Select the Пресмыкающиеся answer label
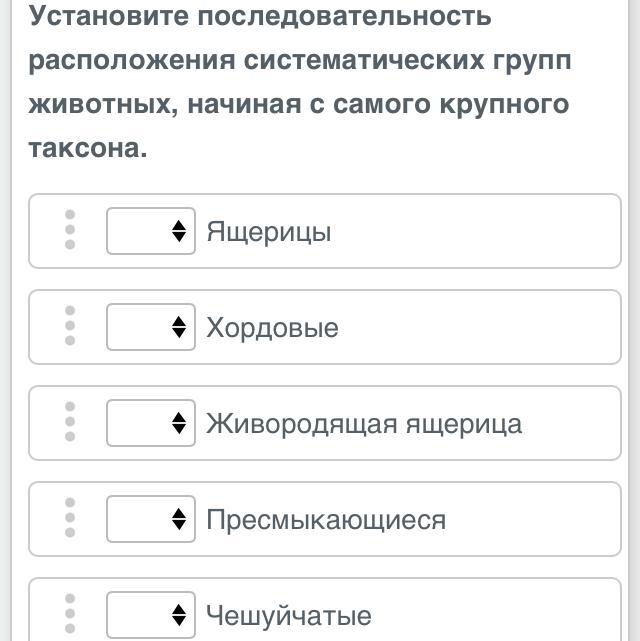The height and width of the screenshot is (641, 640). (x=326, y=520)
